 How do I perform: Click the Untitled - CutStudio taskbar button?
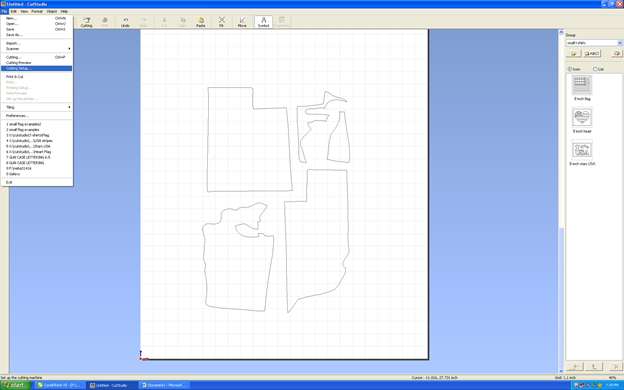[x=112, y=385]
